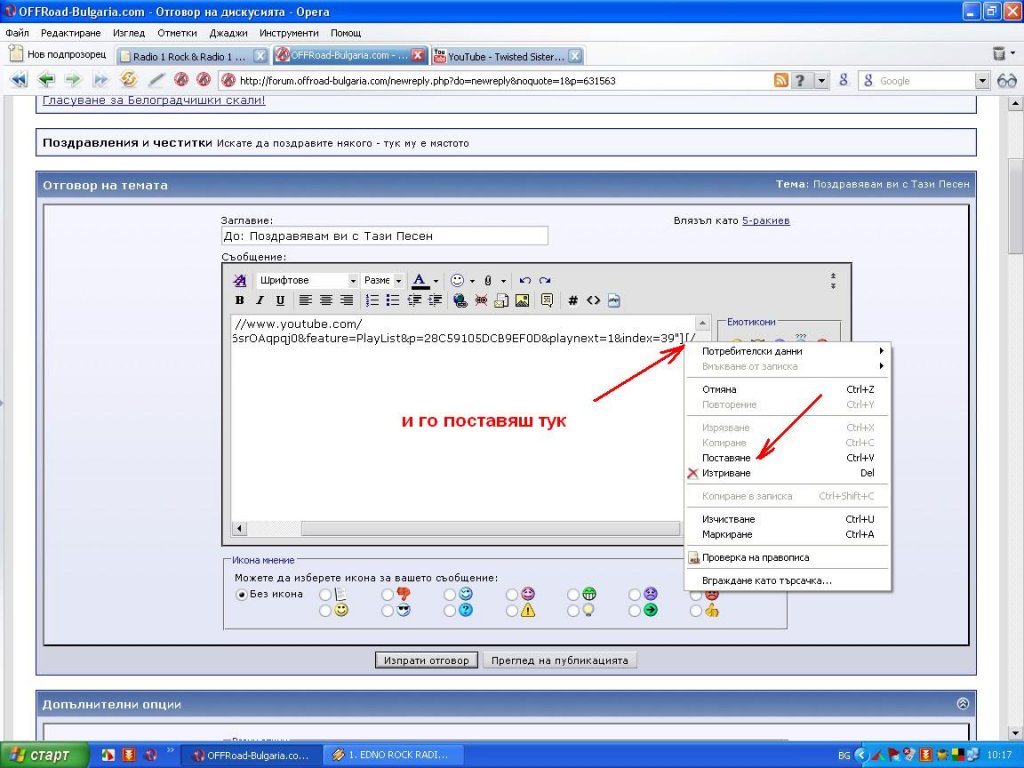The height and width of the screenshot is (768, 1024).
Task: Select the thumbs-down post icon radio
Action: coord(387,594)
